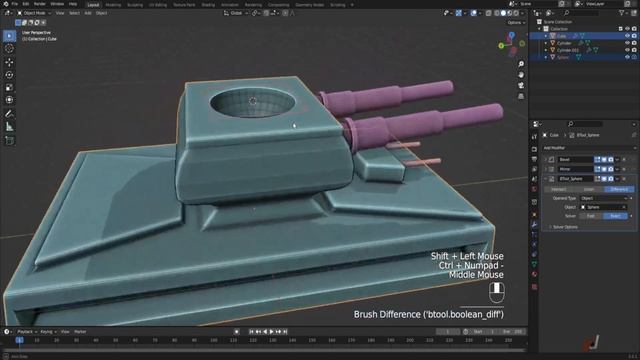Select wireframe shading mode

point(497,13)
